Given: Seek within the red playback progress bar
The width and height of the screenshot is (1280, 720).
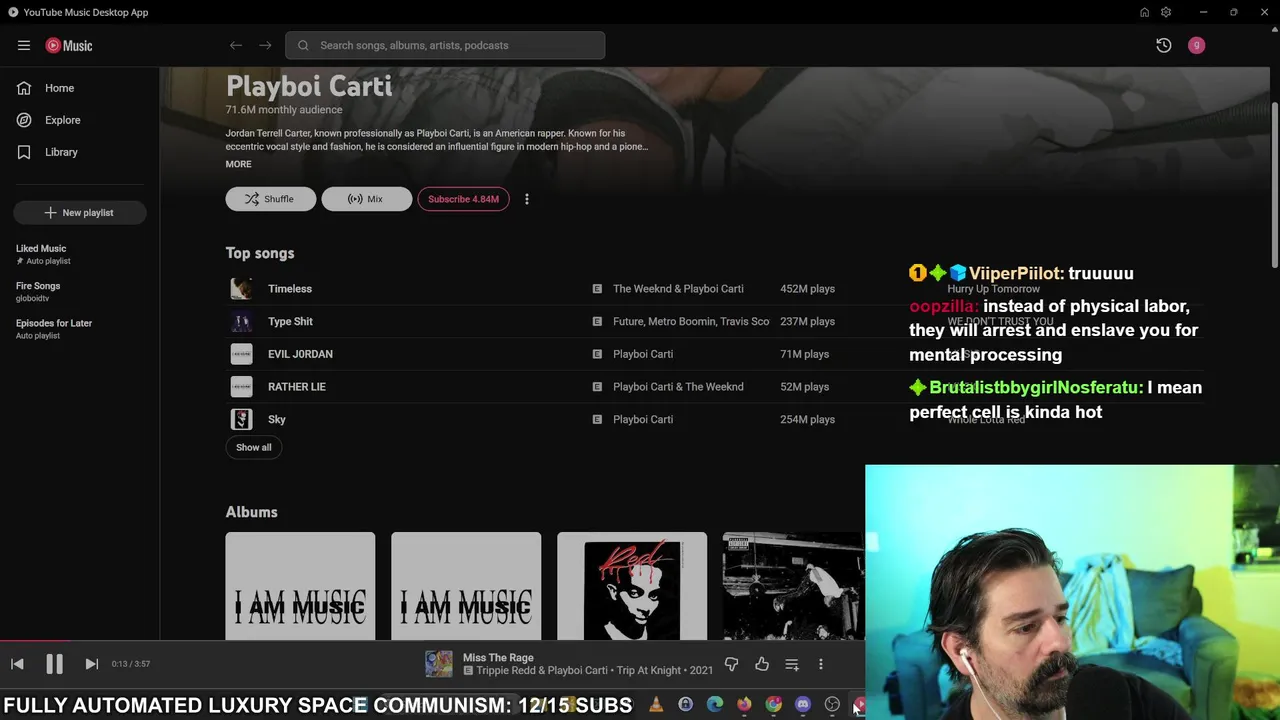Looking at the screenshot, I should [34, 641].
